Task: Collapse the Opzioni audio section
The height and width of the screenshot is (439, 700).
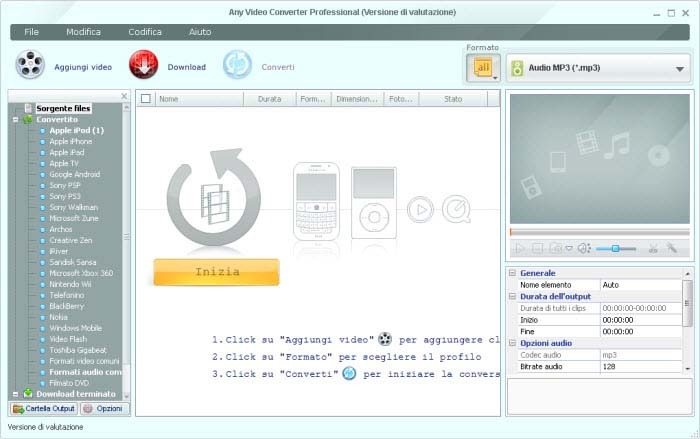Action: pyautogui.click(x=512, y=343)
